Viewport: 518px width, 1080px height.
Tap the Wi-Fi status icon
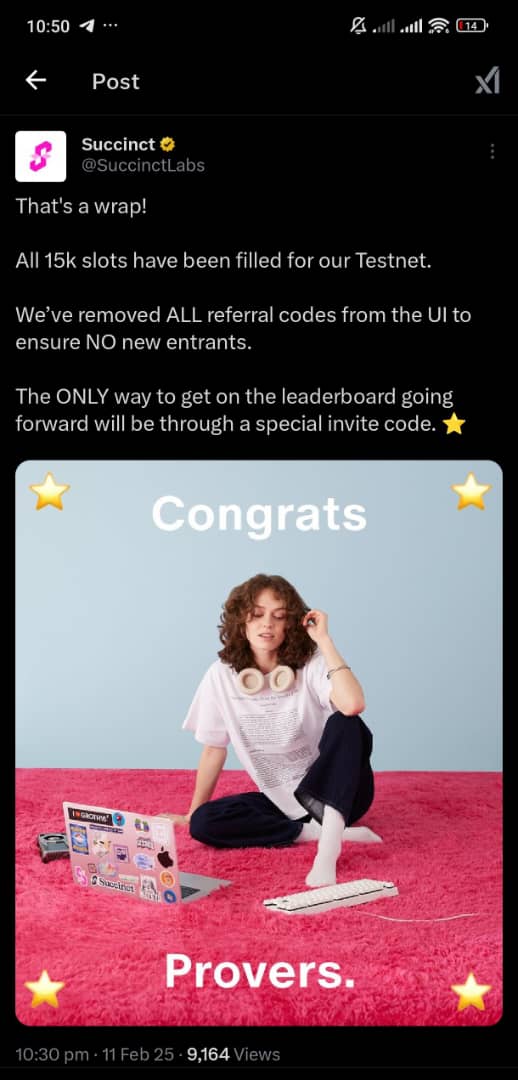pyautogui.click(x=437, y=26)
